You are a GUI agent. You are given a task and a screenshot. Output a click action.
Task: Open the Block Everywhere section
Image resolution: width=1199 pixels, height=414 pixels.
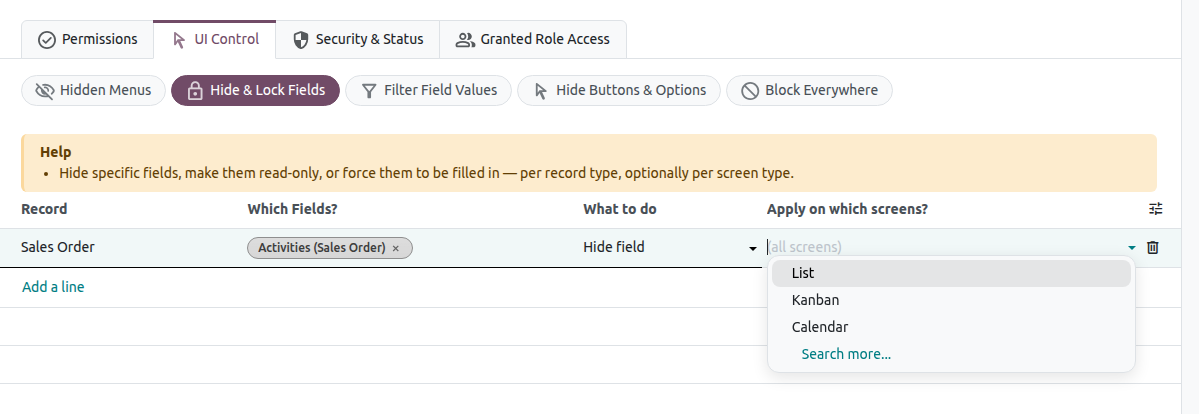coord(809,90)
